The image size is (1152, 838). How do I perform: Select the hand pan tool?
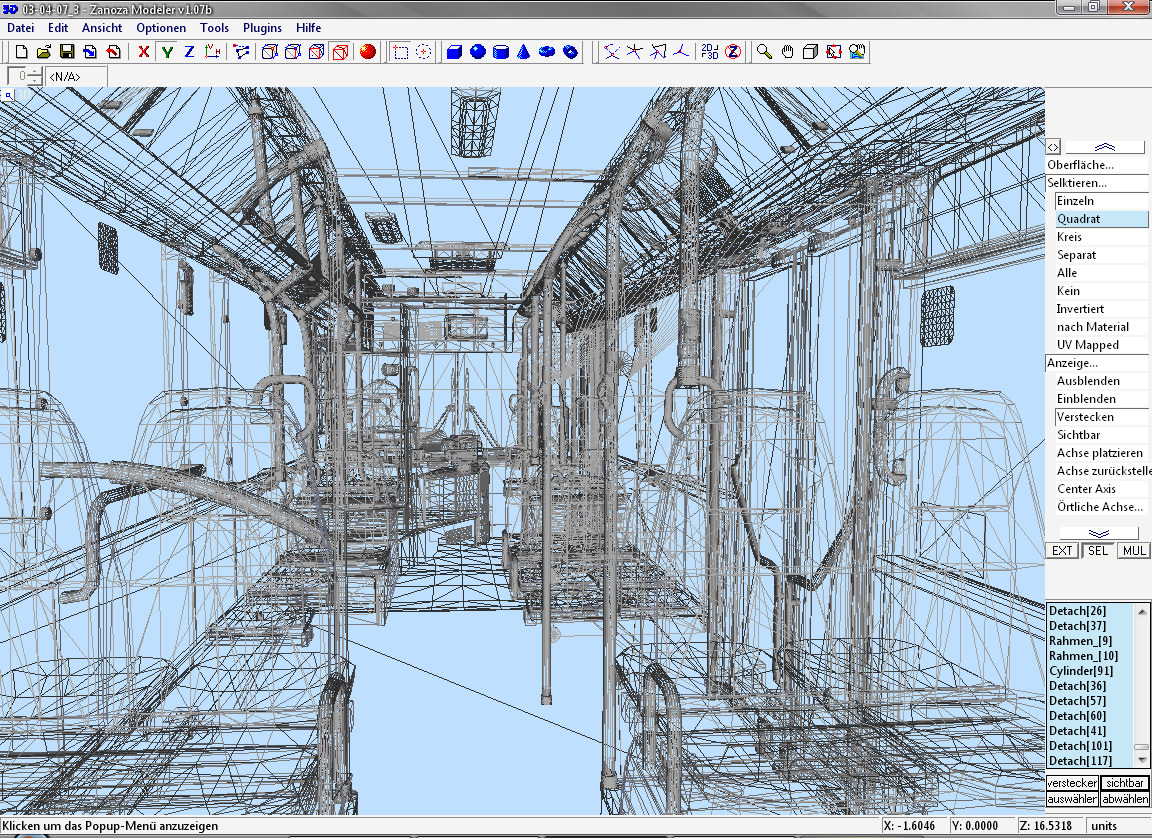tap(788, 51)
